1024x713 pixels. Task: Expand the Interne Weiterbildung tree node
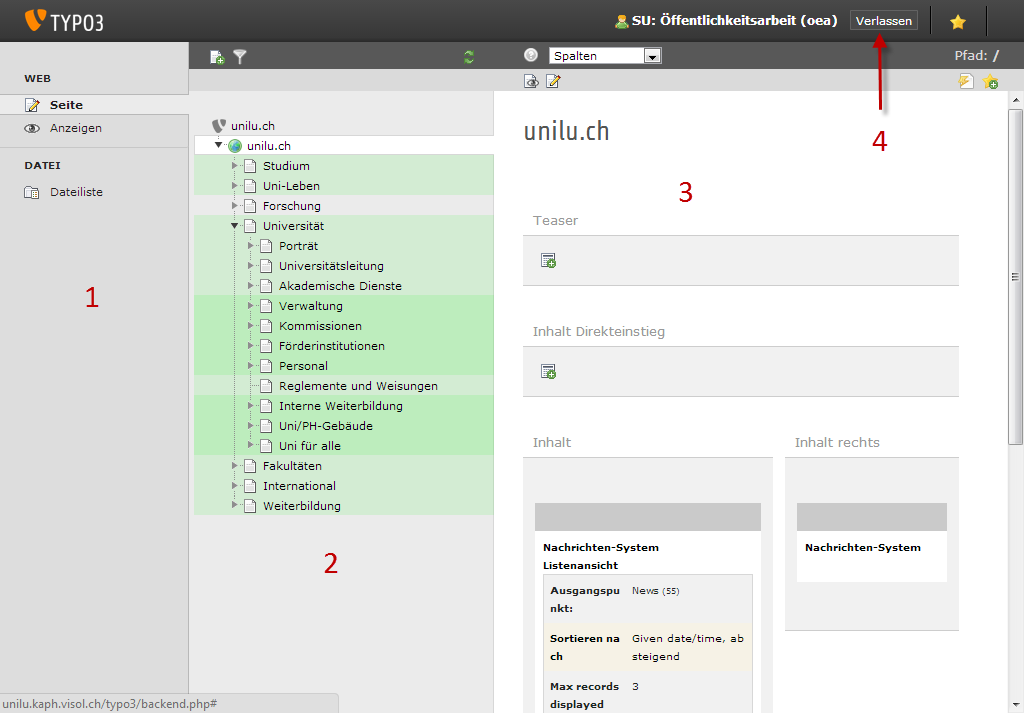(x=251, y=405)
